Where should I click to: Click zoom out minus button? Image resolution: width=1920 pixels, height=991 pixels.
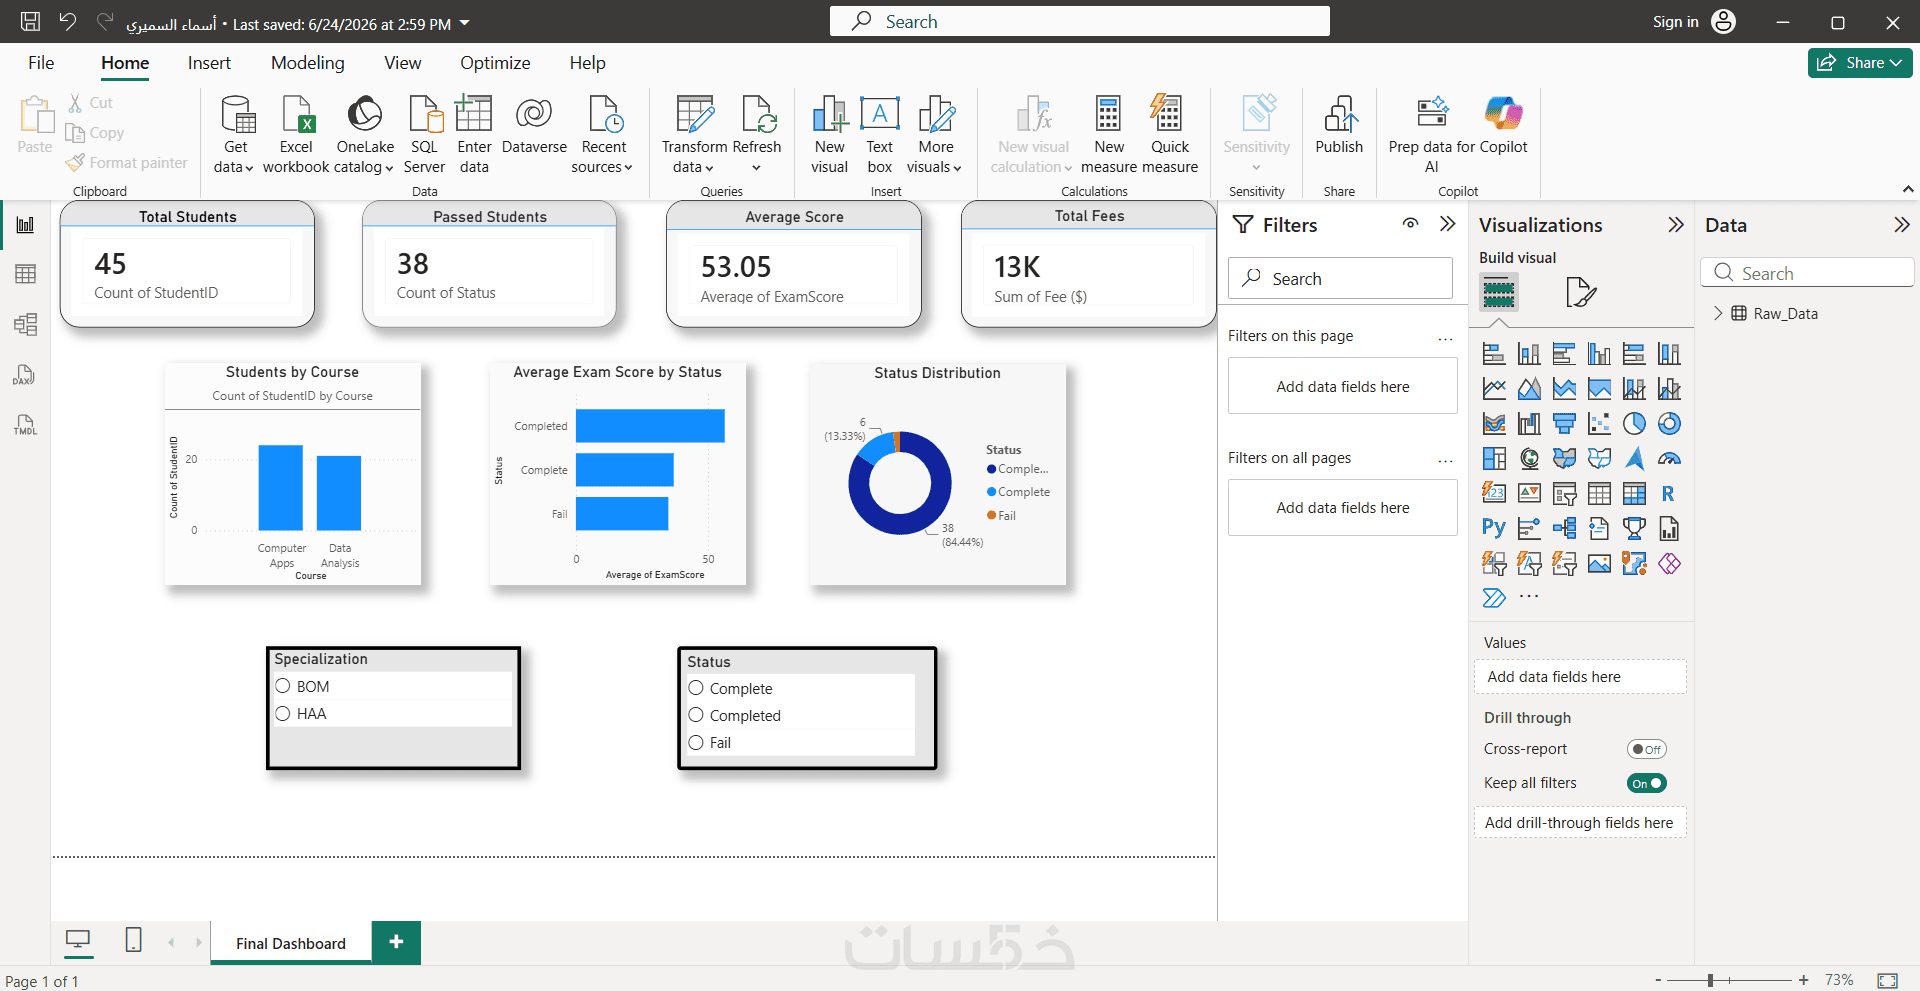click(x=1658, y=980)
